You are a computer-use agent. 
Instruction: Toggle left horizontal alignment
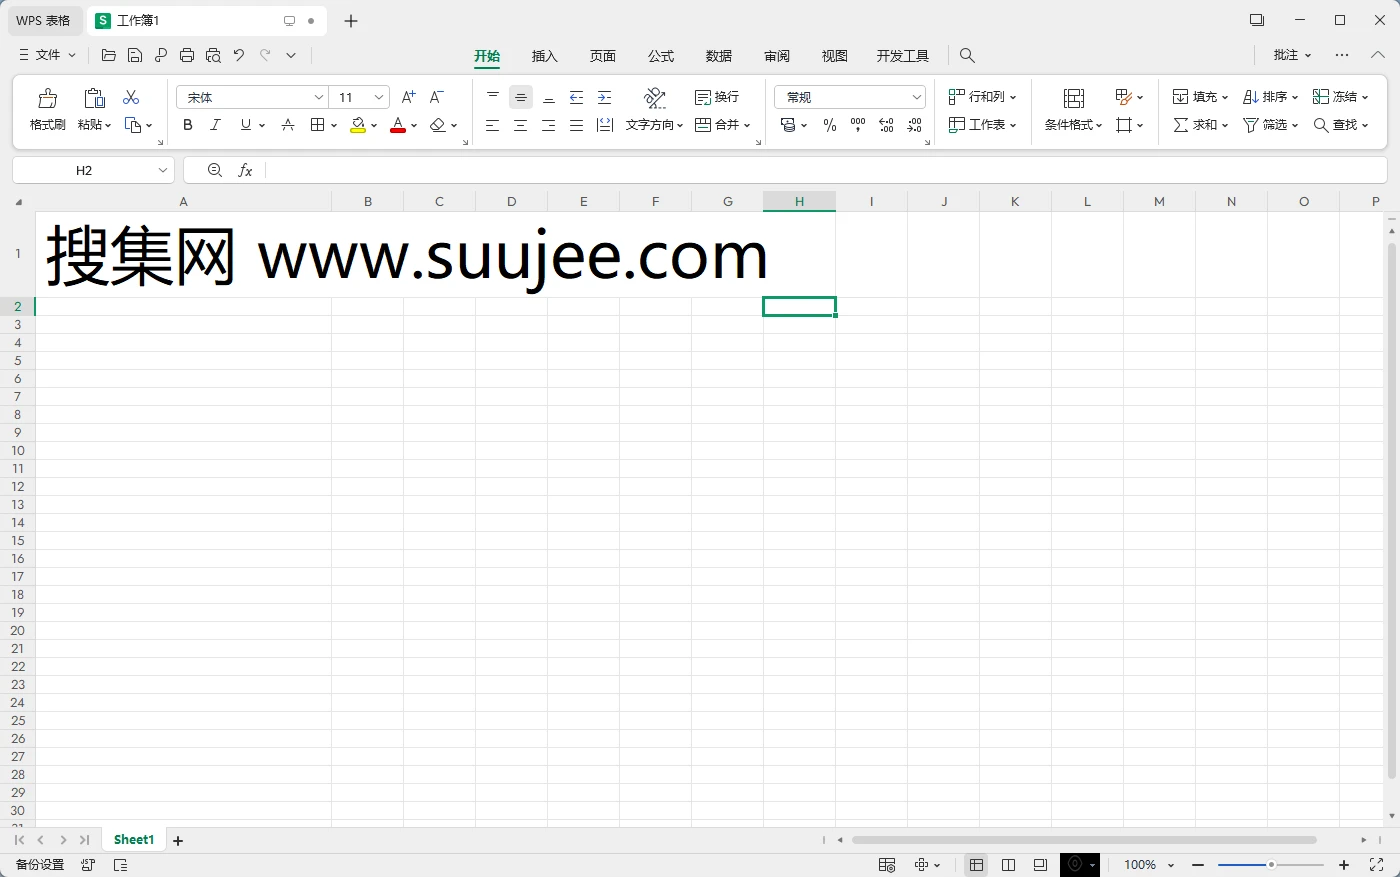(x=492, y=125)
